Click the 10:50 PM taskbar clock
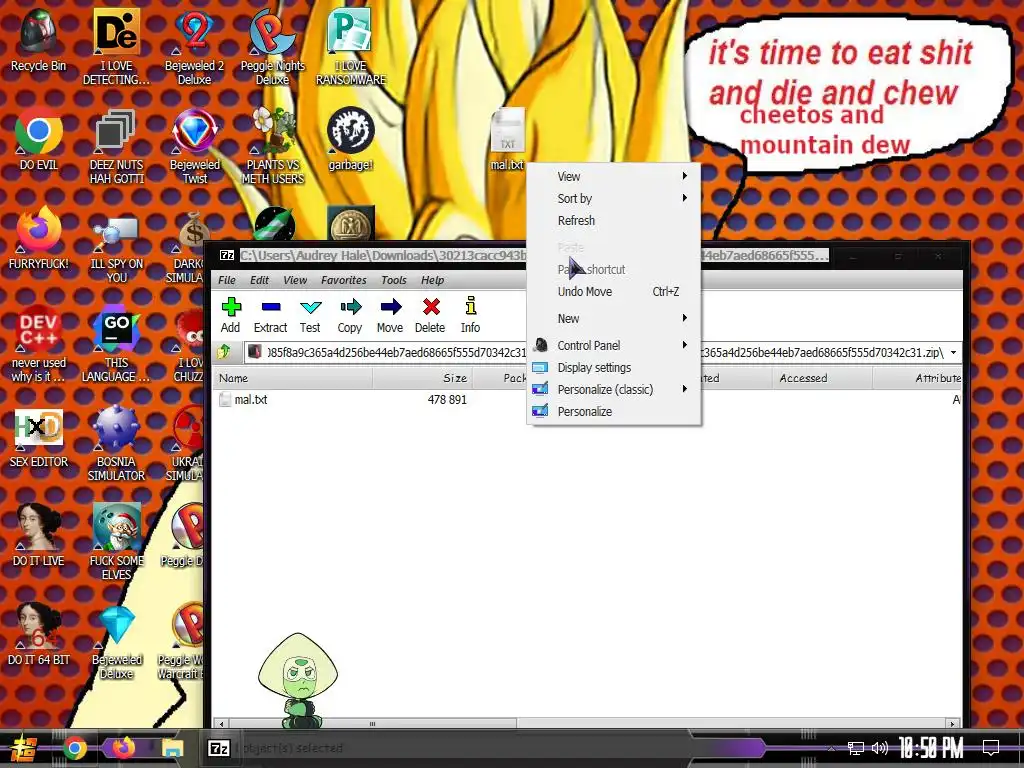 point(931,748)
